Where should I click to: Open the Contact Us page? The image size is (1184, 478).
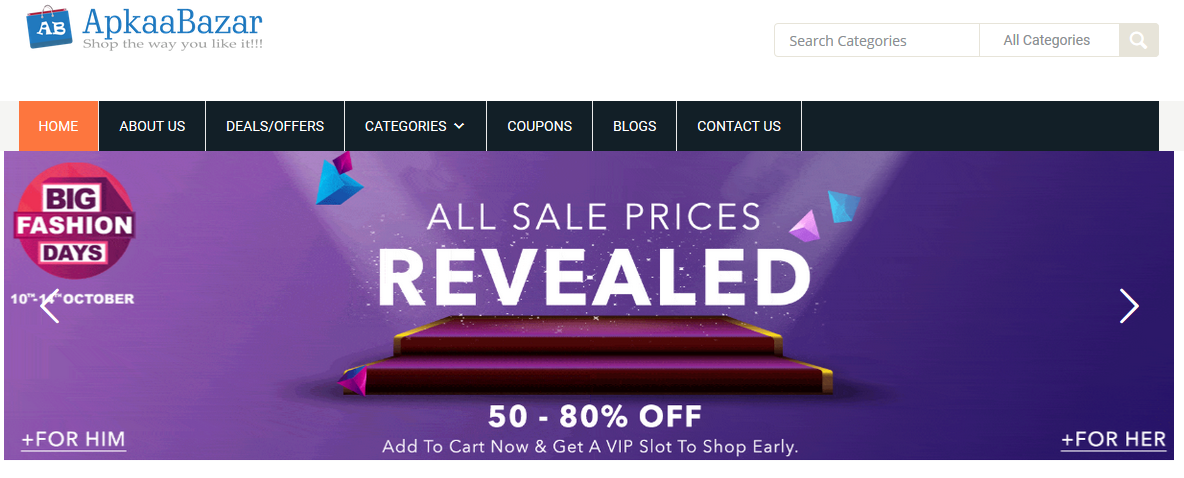[x=739, y=126]
